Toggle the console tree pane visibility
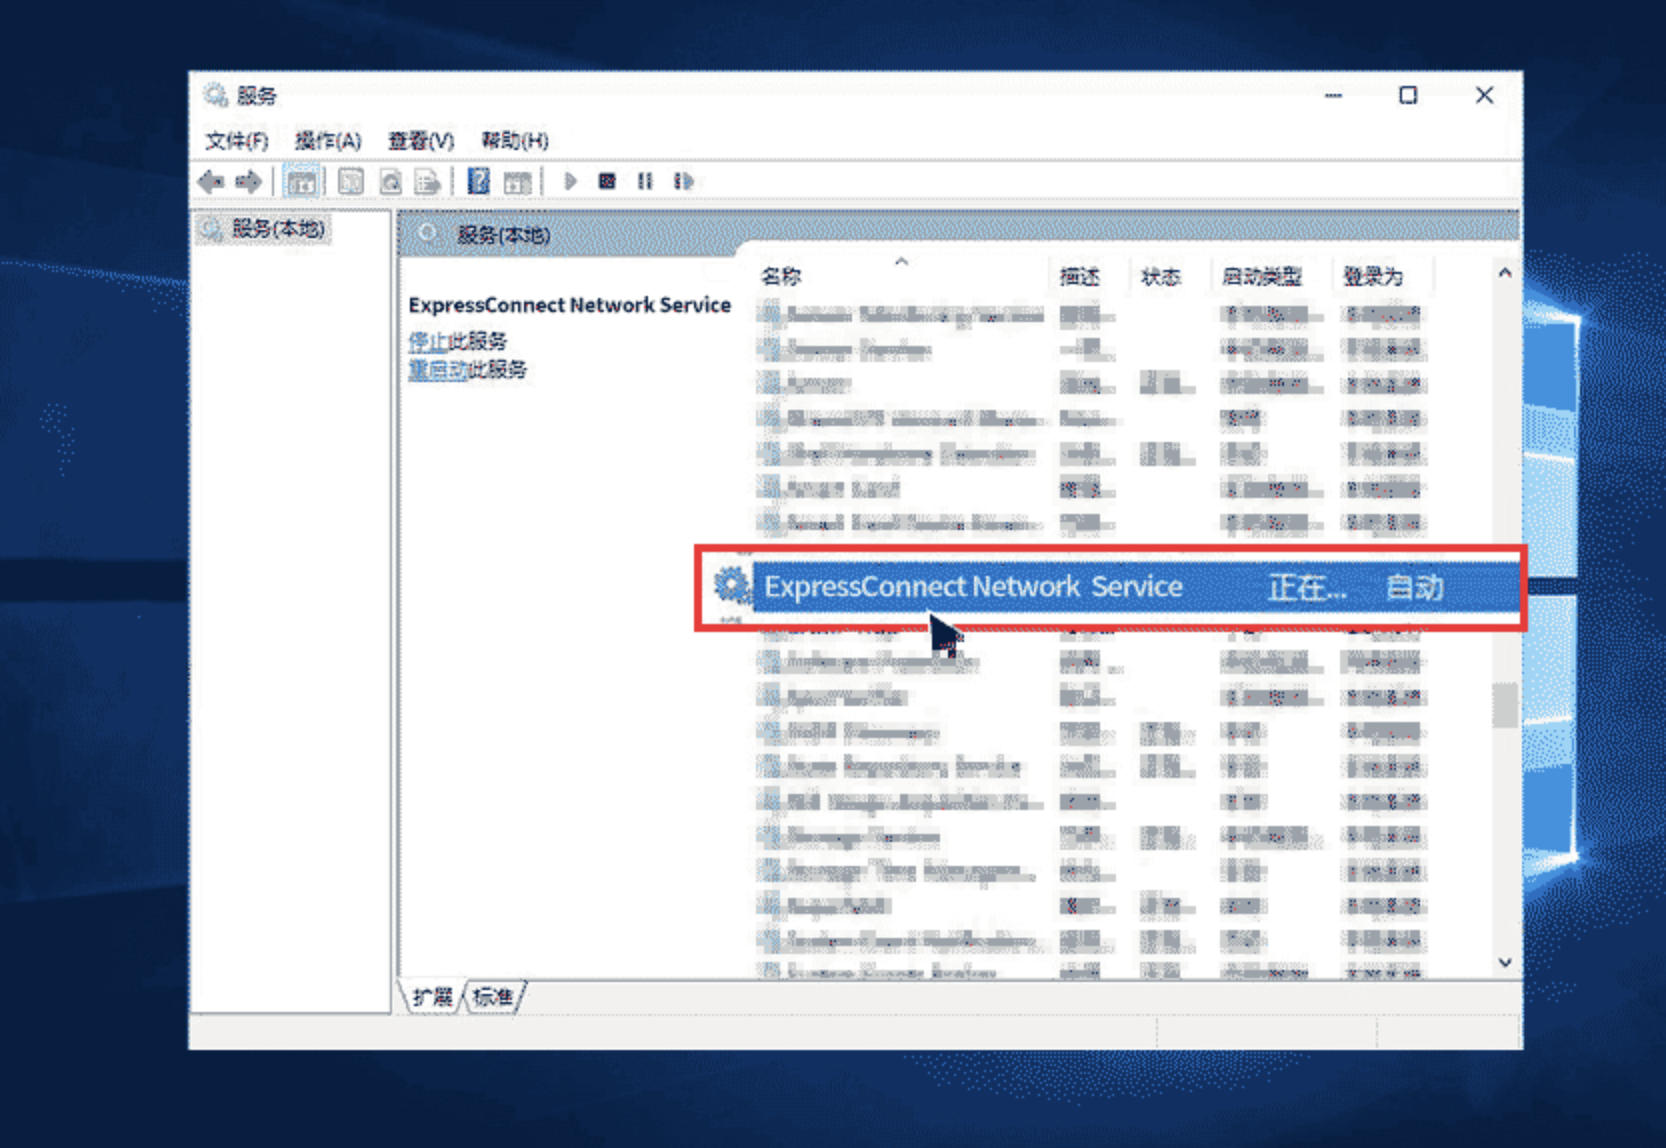Screen dimensions: 1666x1148 pyautogui.click(x=302, y=182)
